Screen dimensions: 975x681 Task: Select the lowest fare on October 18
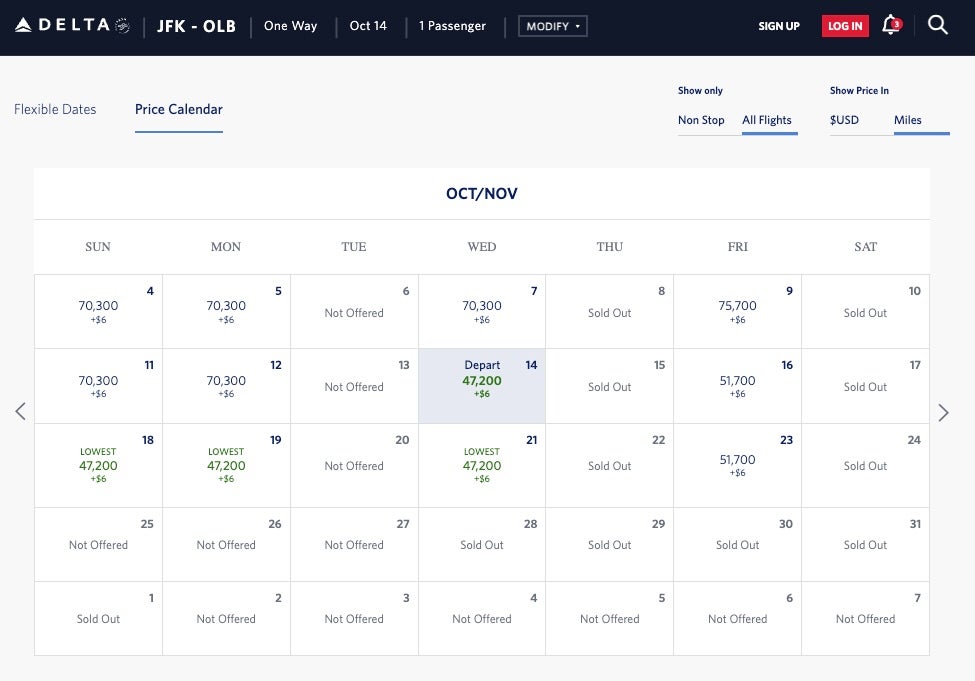click(x=98, y=465)
